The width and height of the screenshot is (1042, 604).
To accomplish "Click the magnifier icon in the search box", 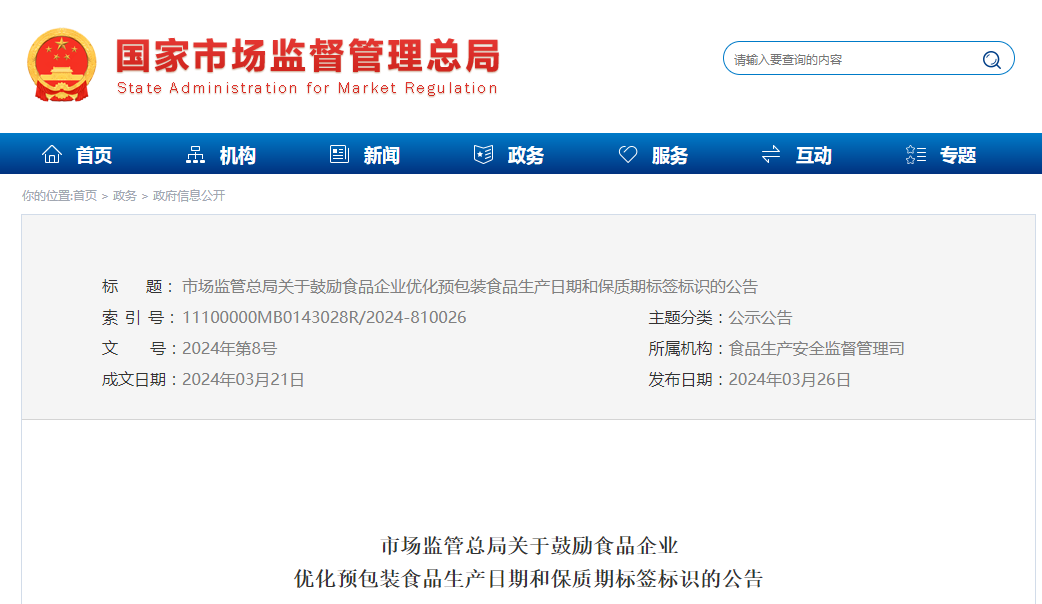I will tap(991, 58).
